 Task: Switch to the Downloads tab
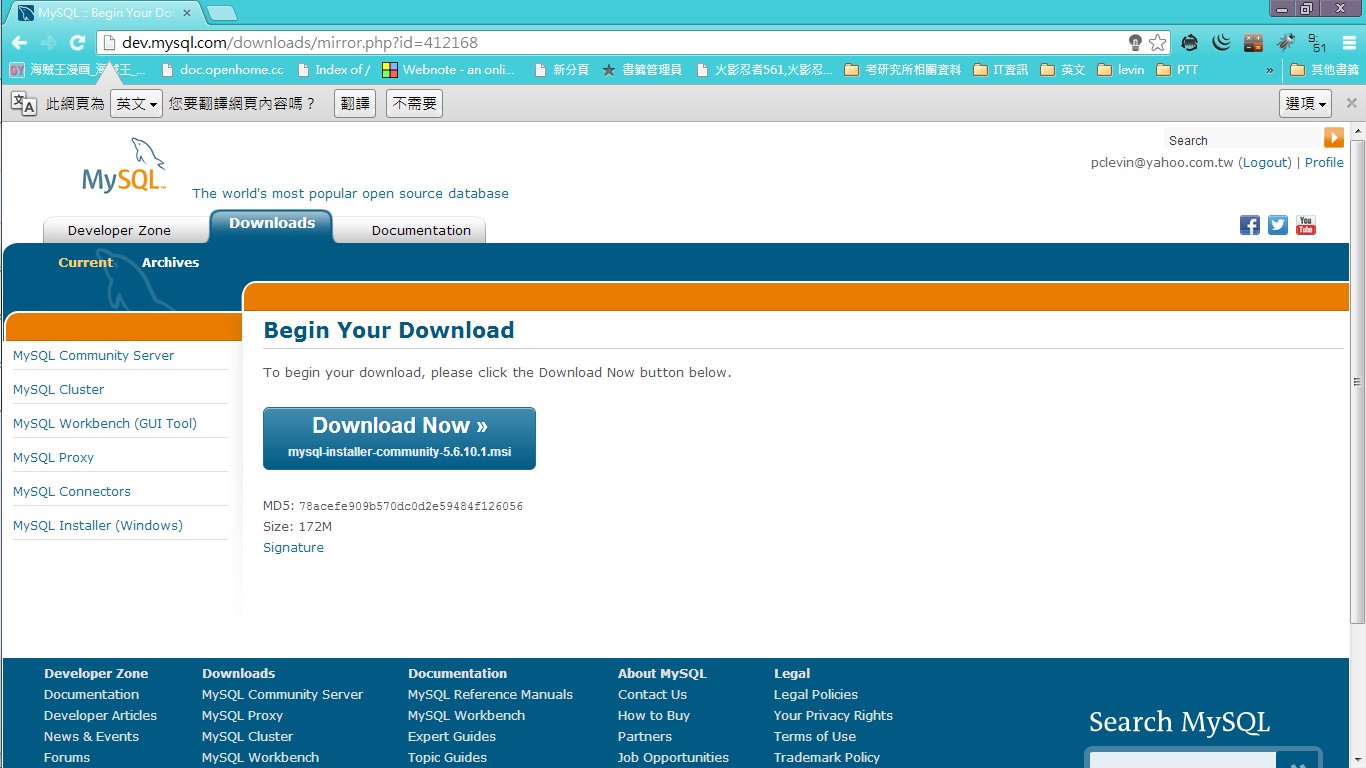tap(272, 225)
